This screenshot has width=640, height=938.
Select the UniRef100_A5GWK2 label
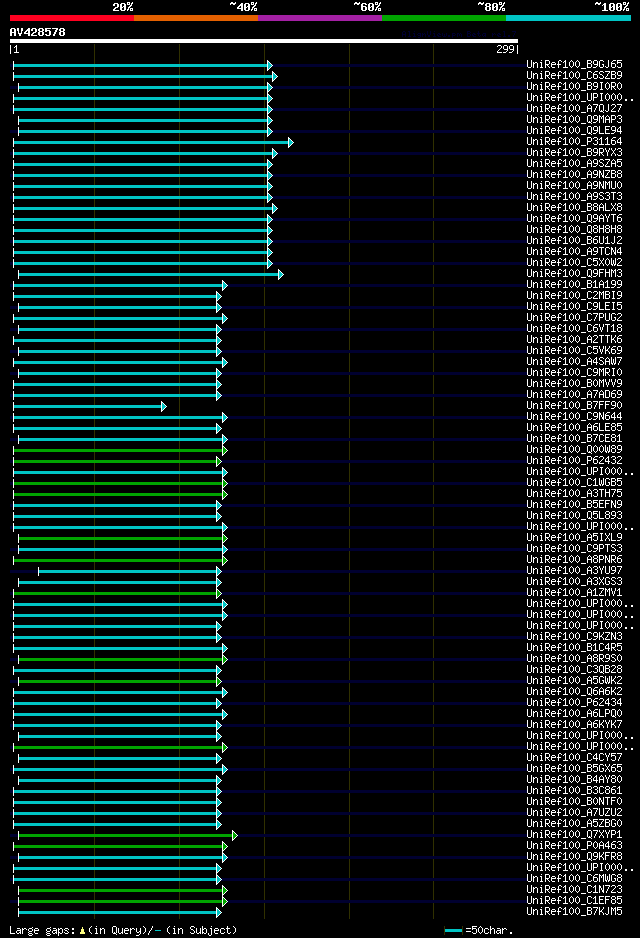tap(574, 680)
